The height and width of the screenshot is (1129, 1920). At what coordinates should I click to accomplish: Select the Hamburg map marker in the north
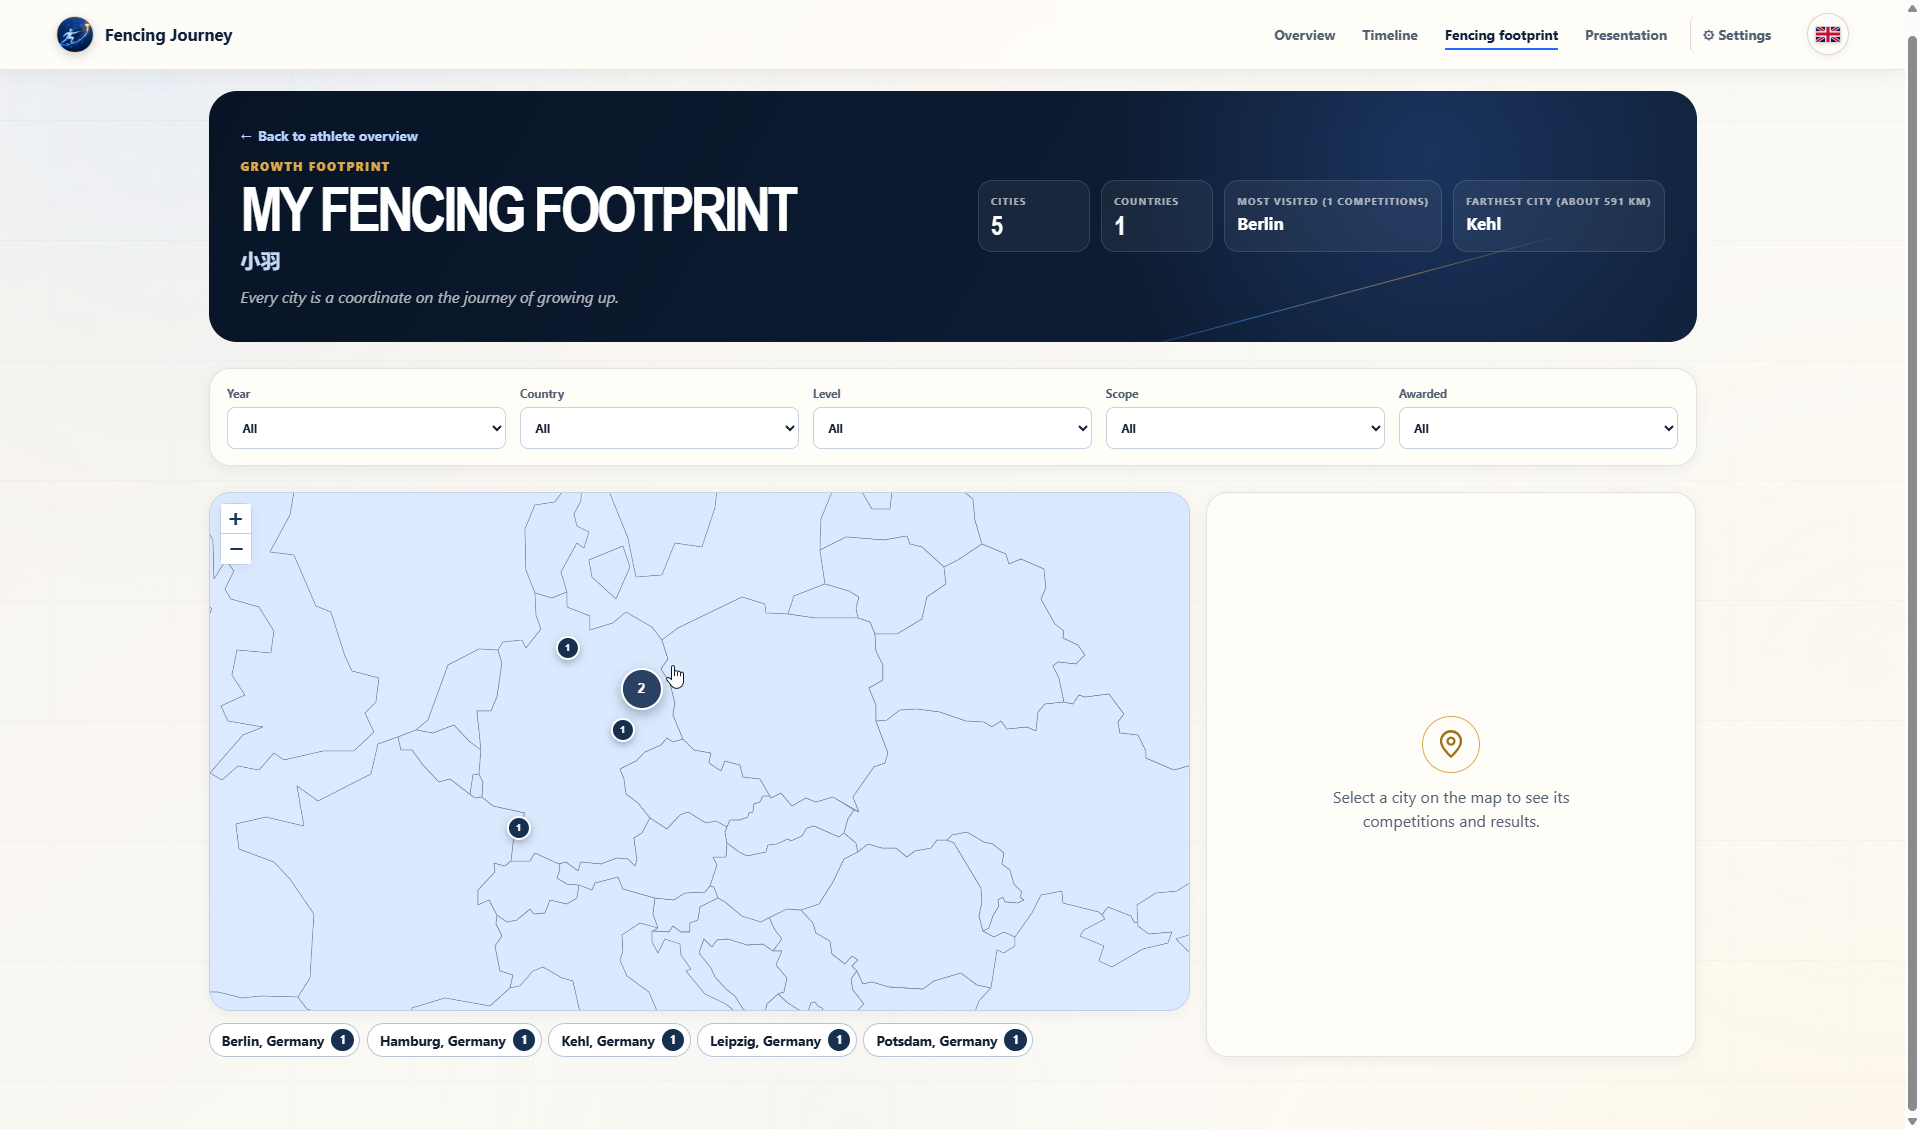tap(568, 648)
